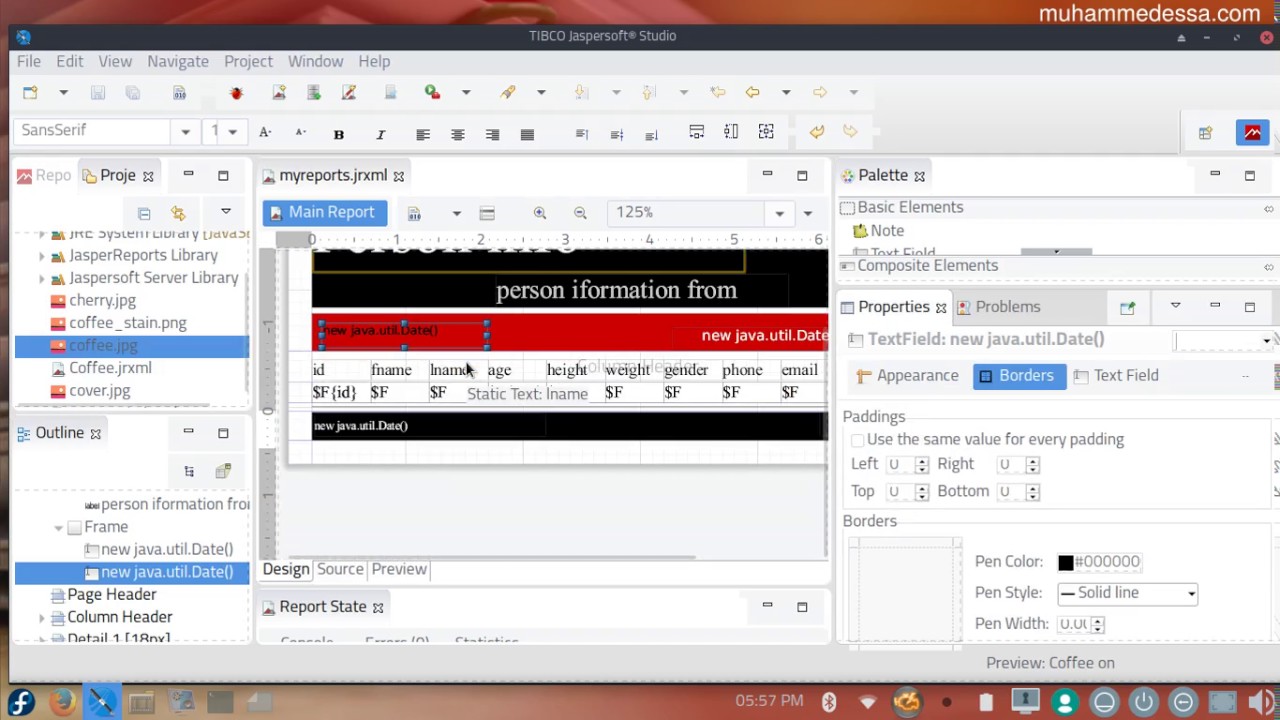
Task: Switch to the Preview tab
Action: [x=399, y=569]
